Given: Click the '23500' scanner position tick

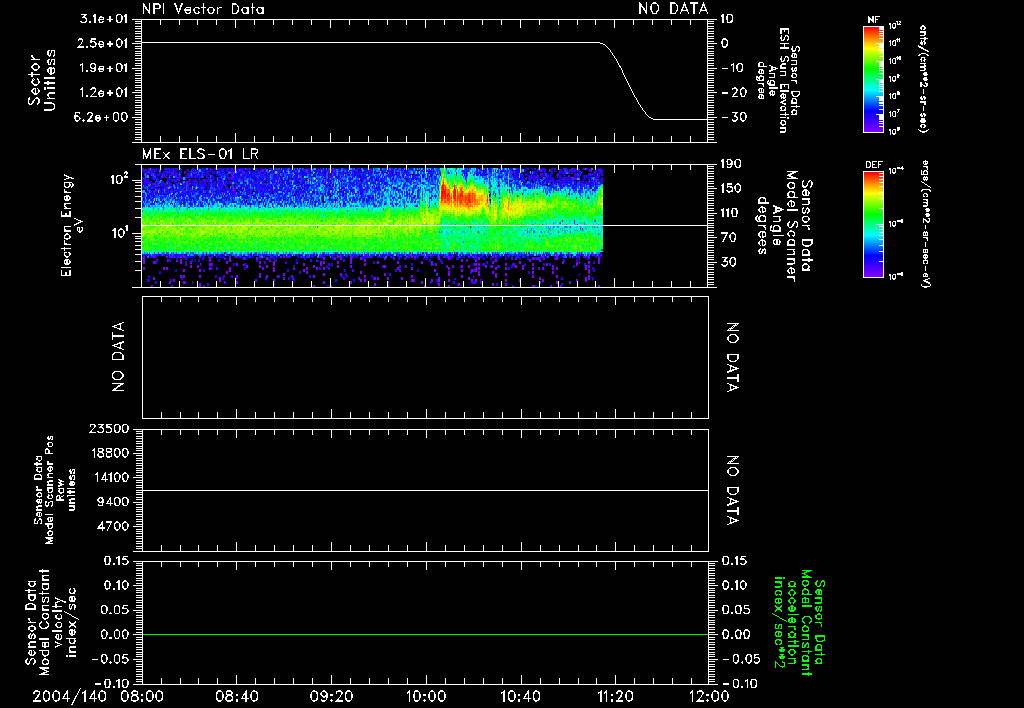Looking at the screenshot, I should (x=109, y=428).
